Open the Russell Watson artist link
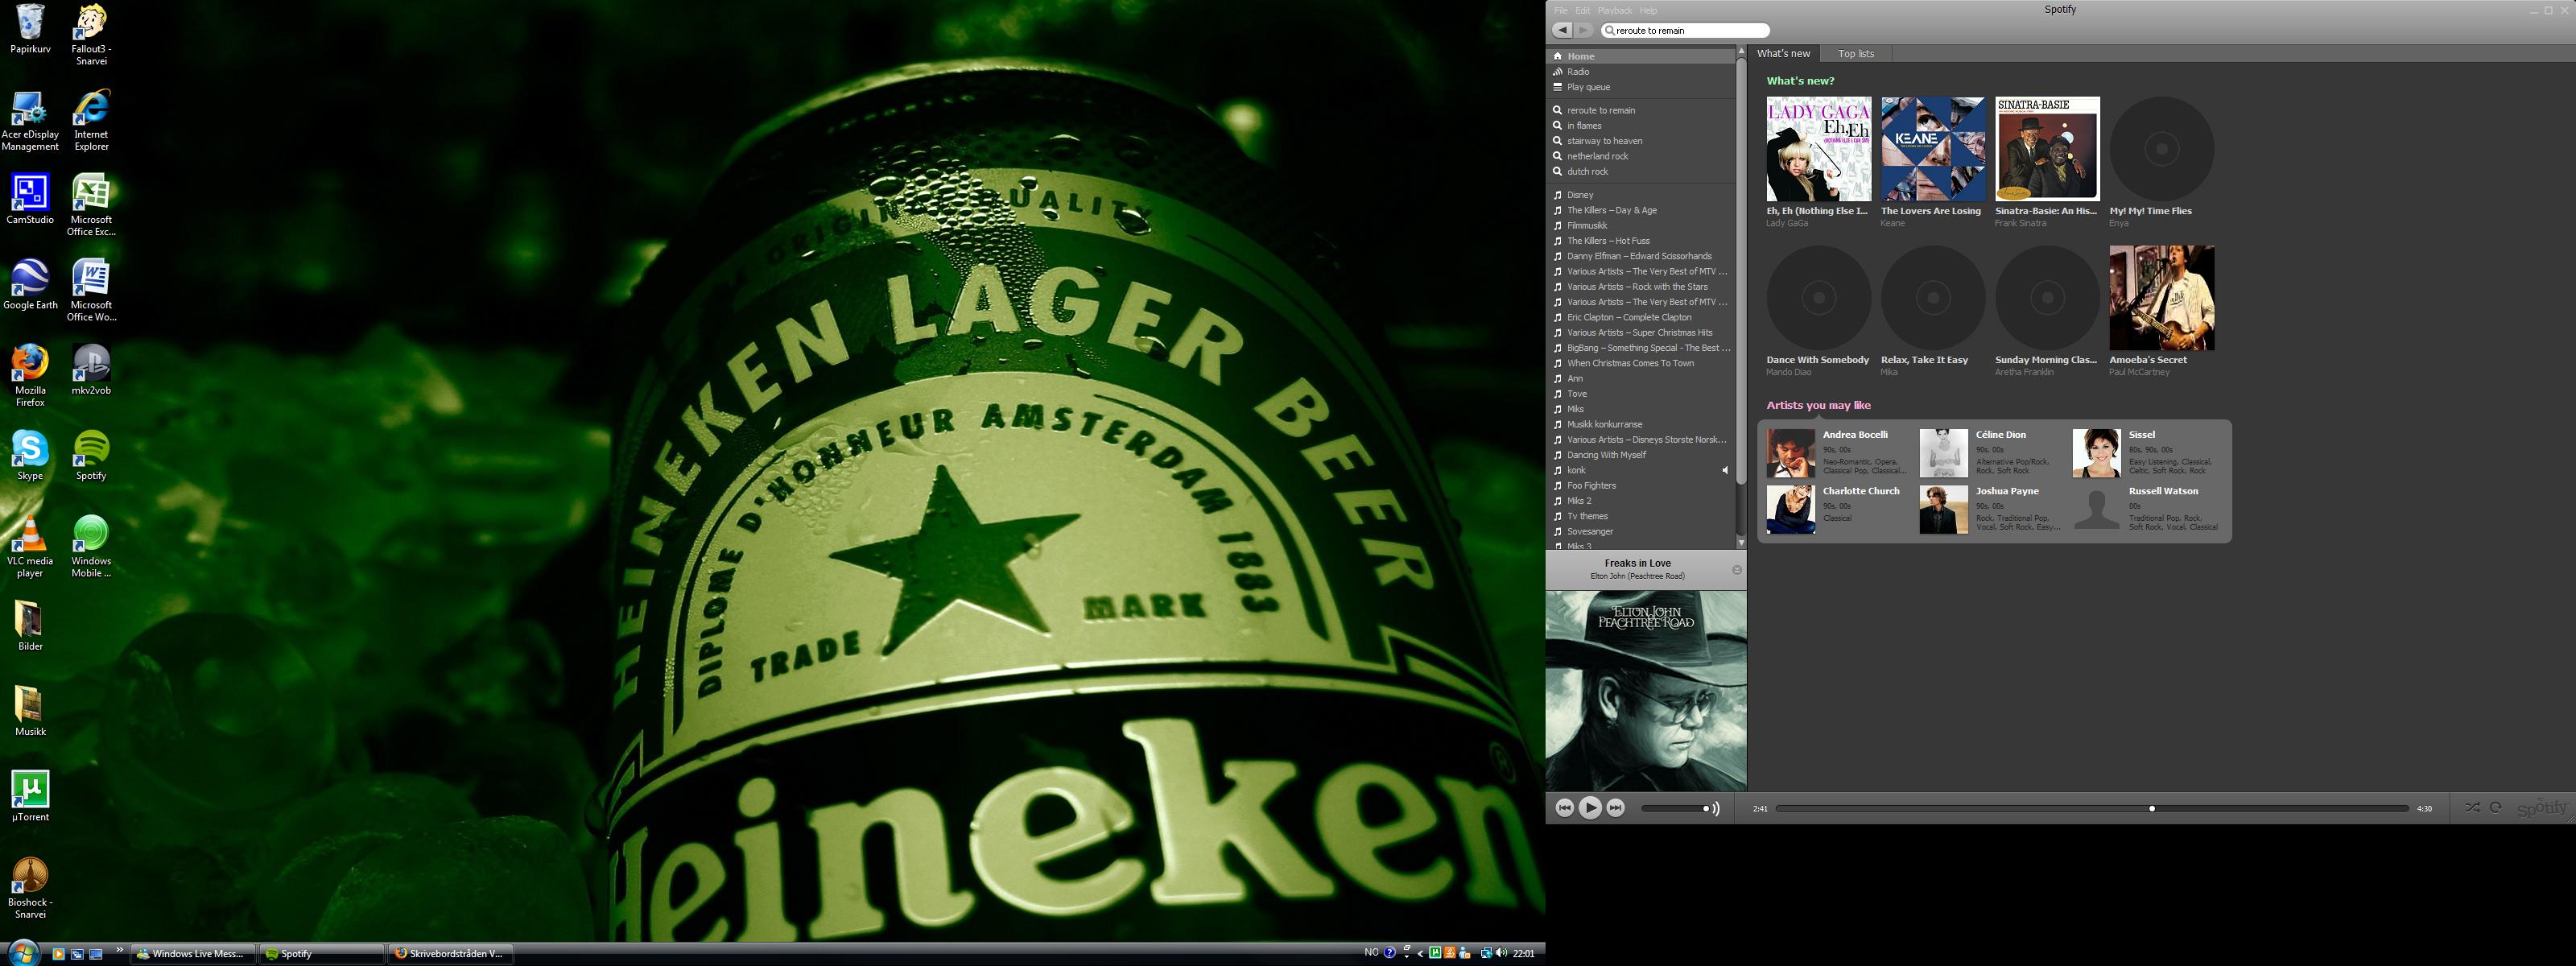This screenshot has width=2576, height=966. tap(2163, 491)
